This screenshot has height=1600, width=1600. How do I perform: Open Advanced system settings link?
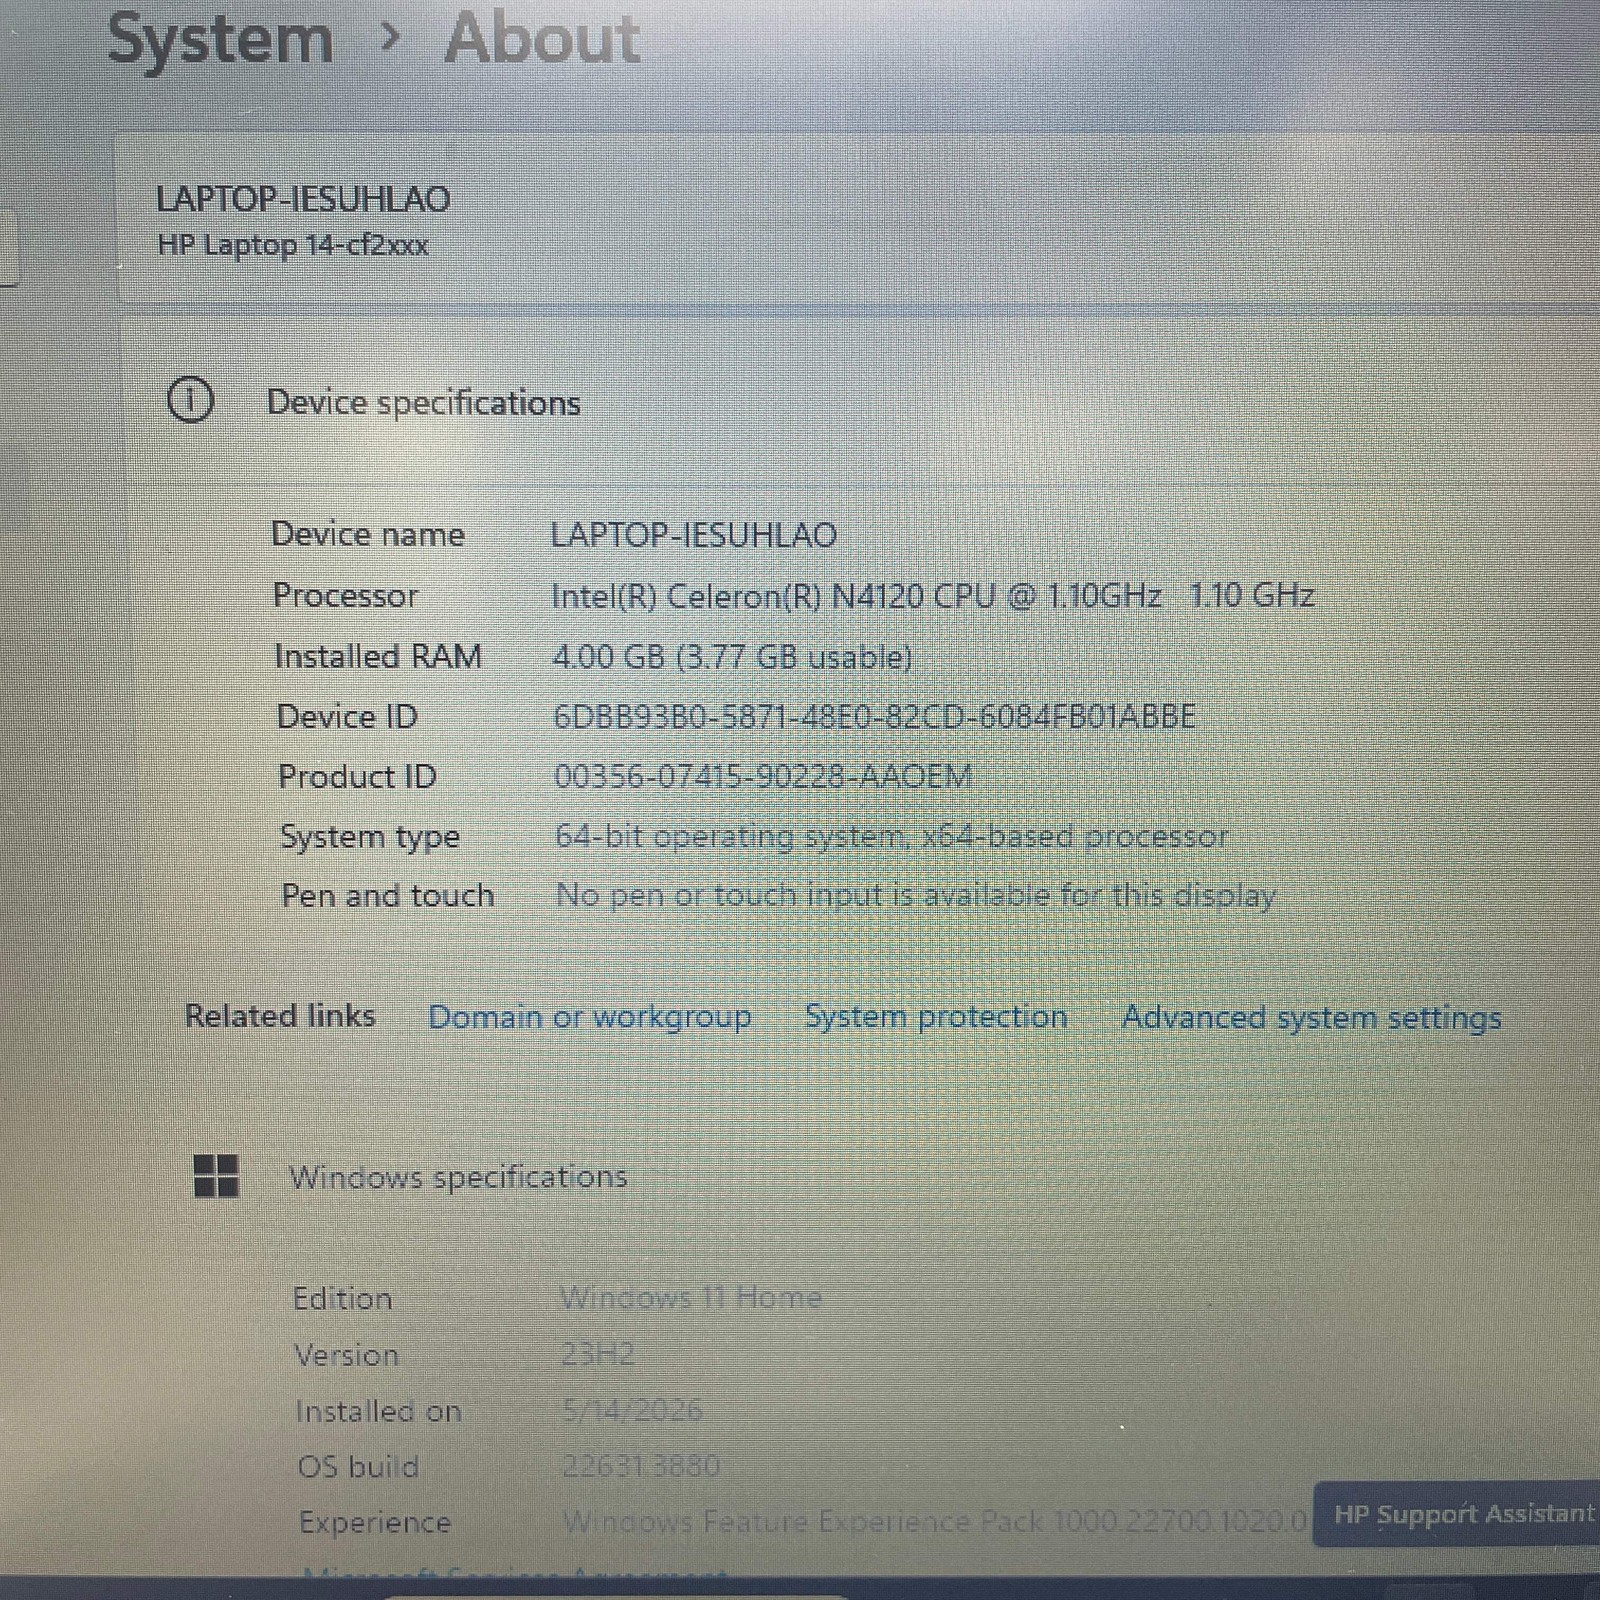tap(1311, 1017)
